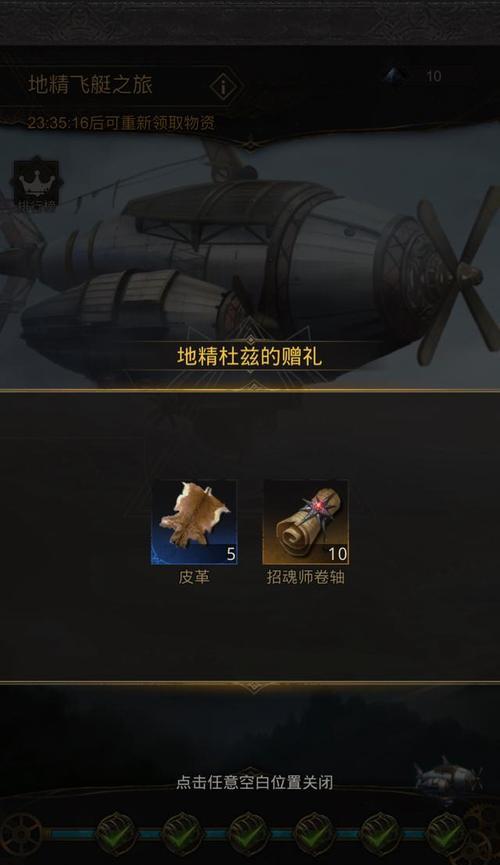Tap the 皮革 leather reward icon
500x865 pixels.
194,522
